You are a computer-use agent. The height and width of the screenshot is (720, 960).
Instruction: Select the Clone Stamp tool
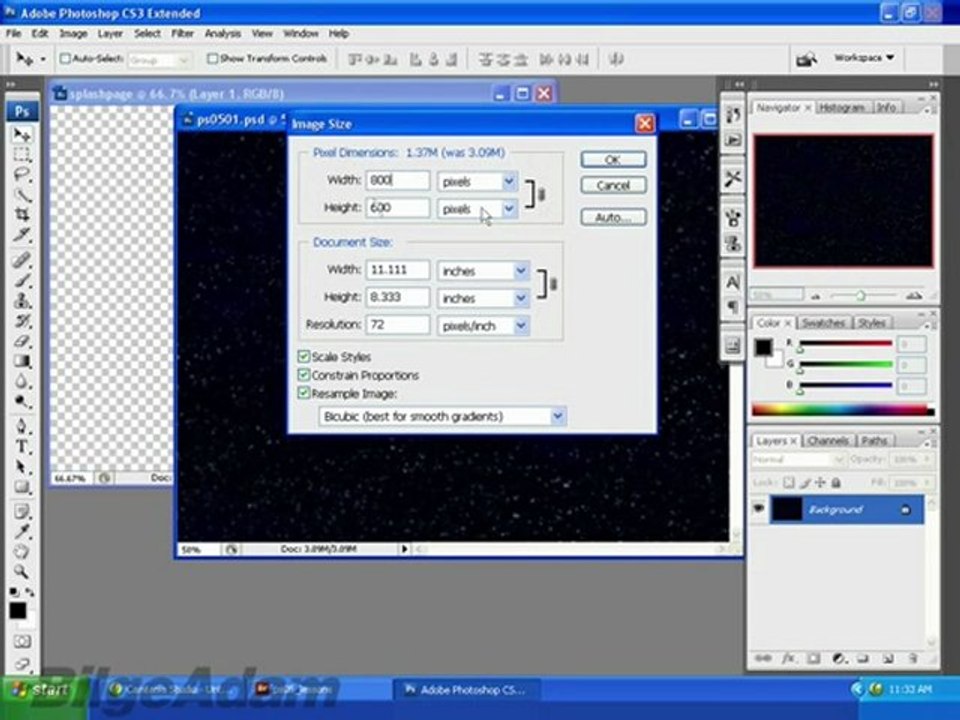pyautogui.click(x=21, y=301)
